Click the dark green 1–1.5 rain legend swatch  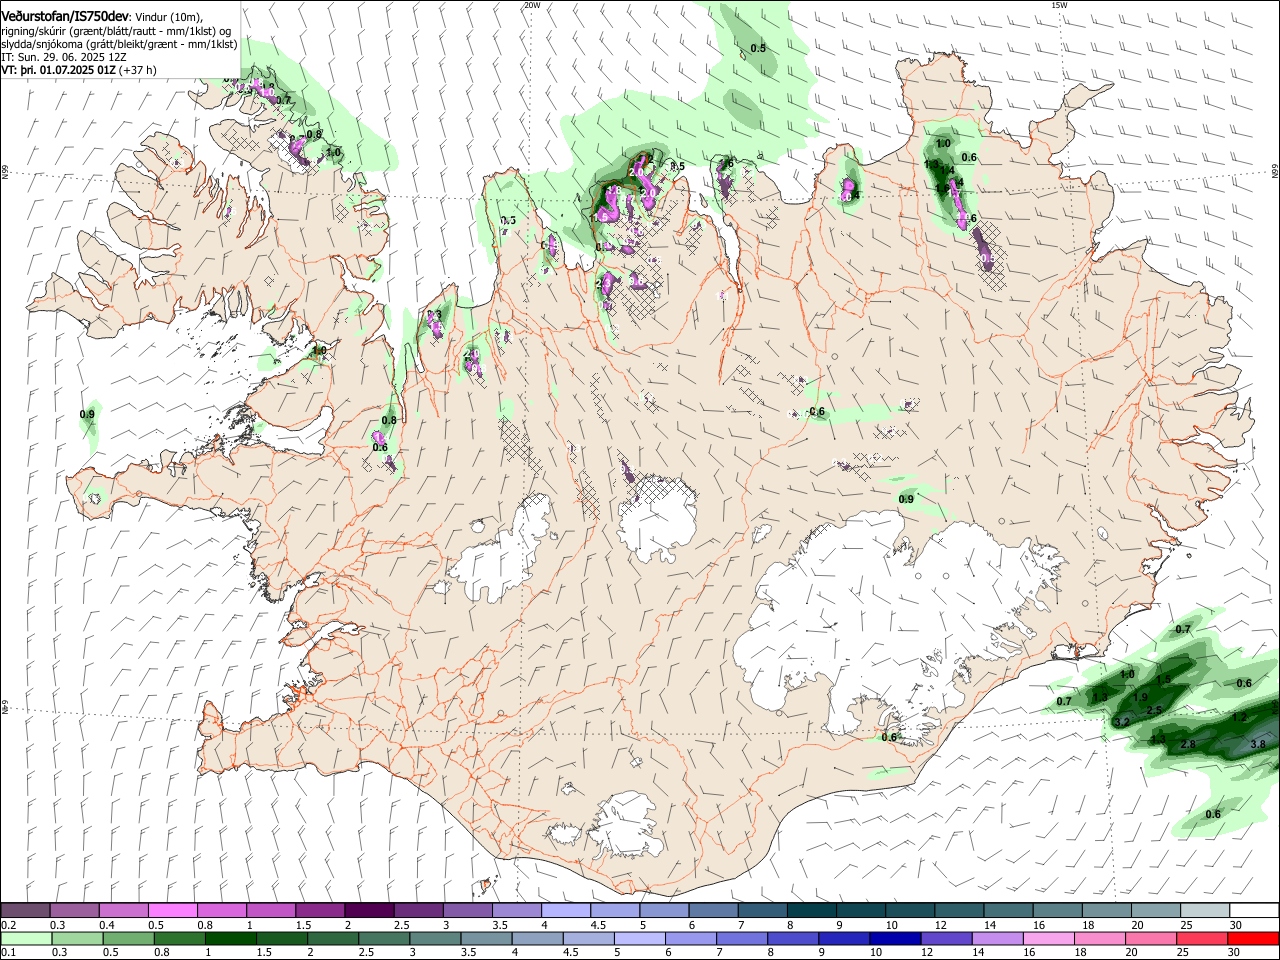pos(230,938)
